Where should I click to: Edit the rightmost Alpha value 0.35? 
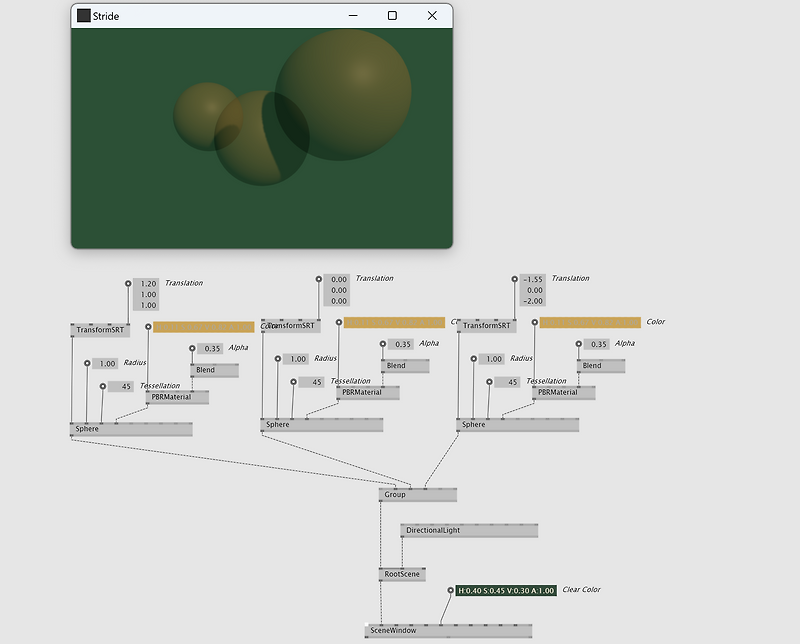598,344
